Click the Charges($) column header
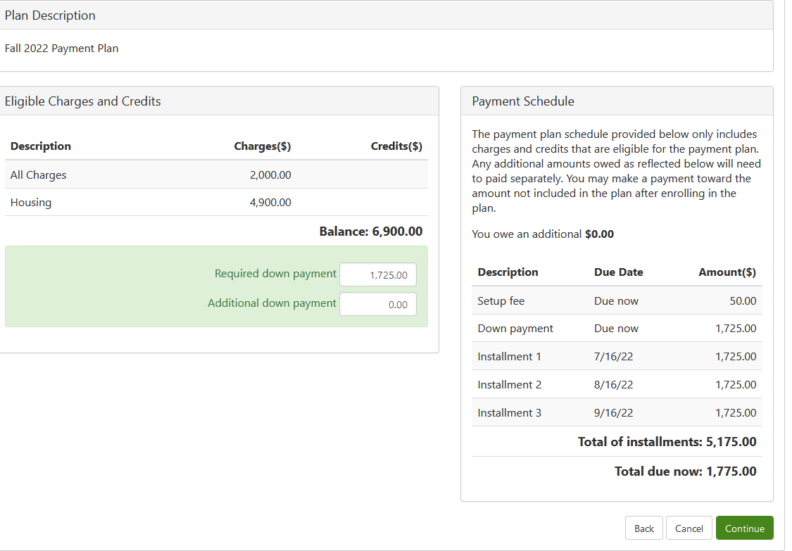 coord(262,146)
